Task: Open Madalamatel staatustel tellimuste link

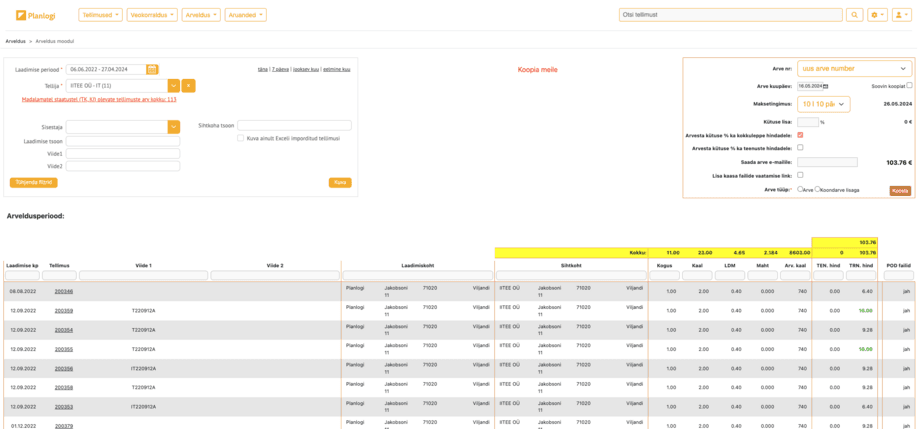Action: [99, 100]
